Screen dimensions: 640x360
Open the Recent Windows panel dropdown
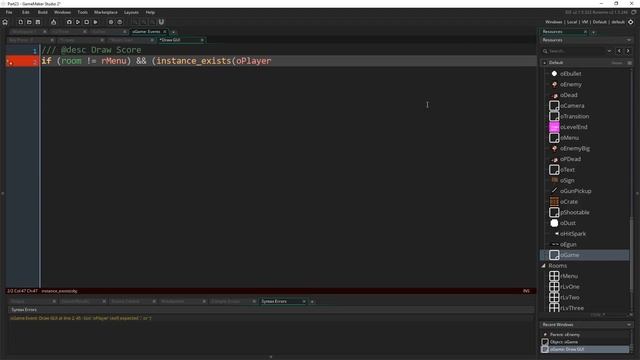[629, 325]
